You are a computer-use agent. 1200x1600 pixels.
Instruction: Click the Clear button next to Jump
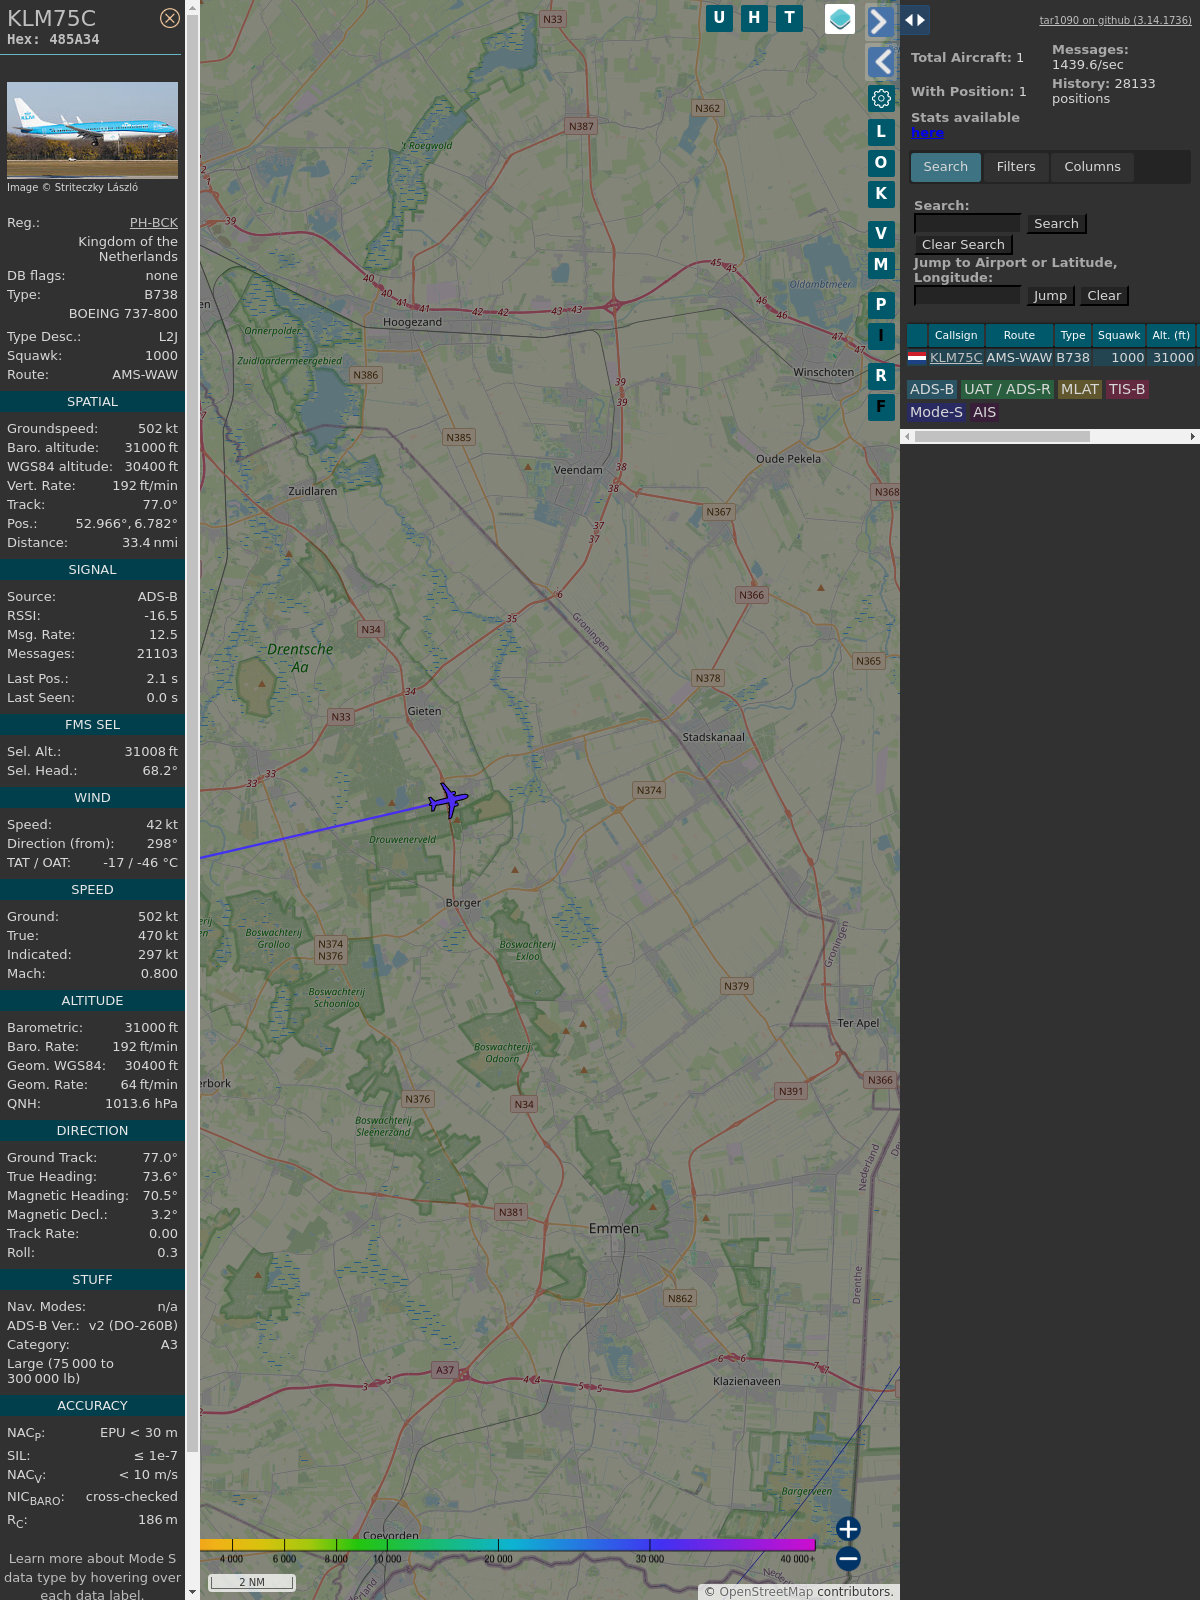tap(1104, 296)
